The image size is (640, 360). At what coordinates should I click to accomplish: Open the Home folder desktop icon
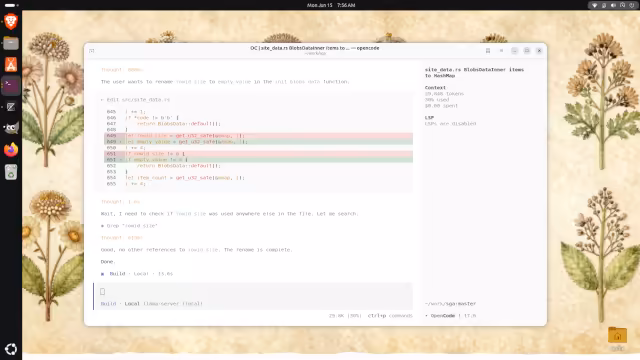click(x=617, y=339)
